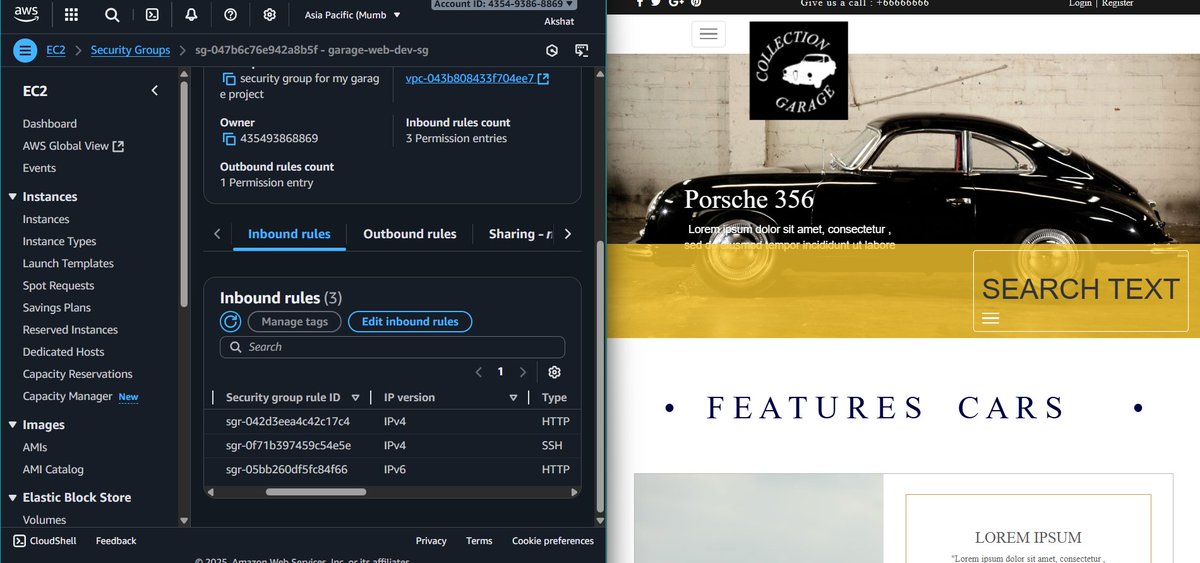
Task: Copy the owner ID 435493868869
Action: pyautogui.click(x=228, y=139)
